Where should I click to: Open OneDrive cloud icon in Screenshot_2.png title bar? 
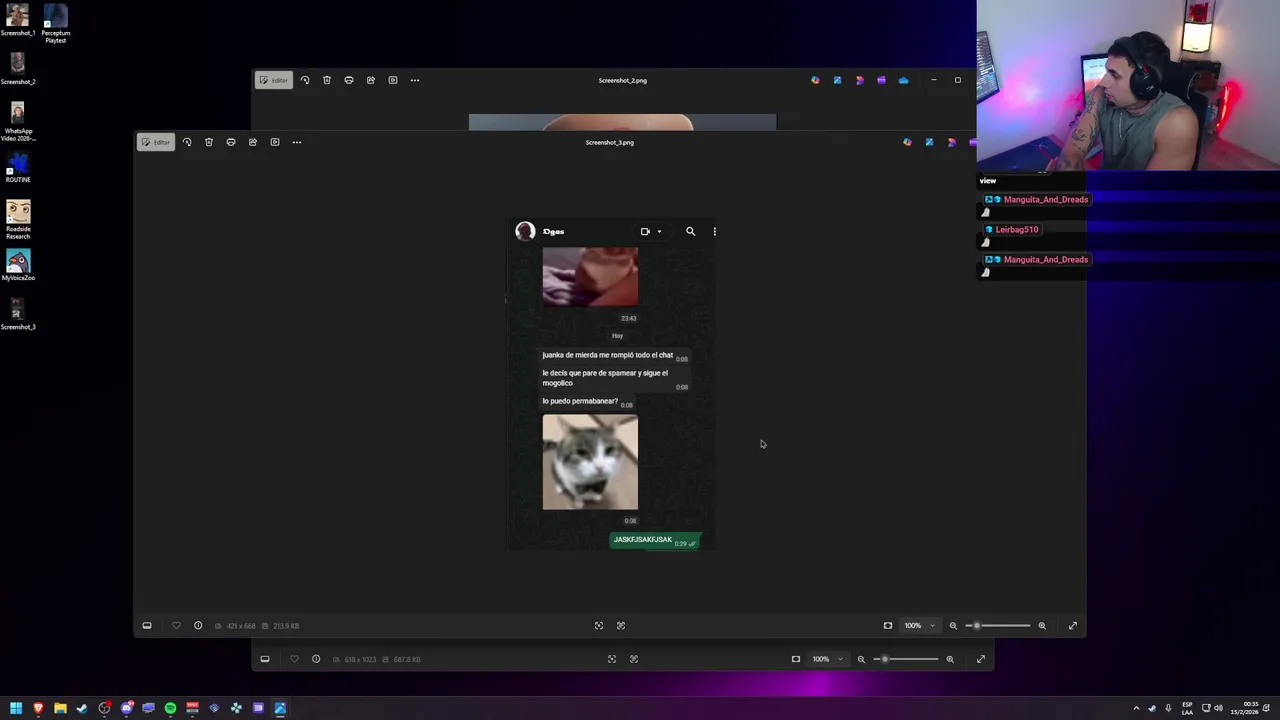(903, 80)
